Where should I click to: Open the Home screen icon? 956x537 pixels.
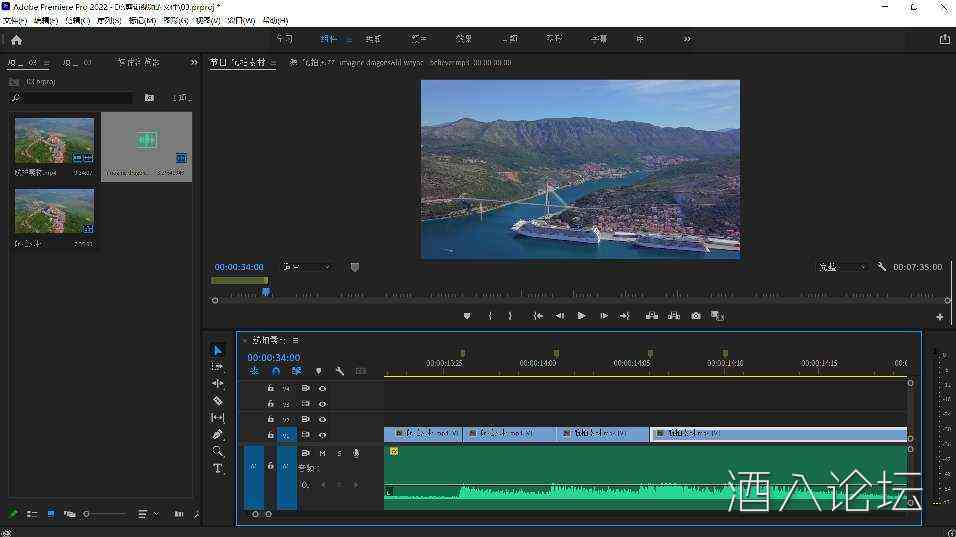click(x=16, y=40)
